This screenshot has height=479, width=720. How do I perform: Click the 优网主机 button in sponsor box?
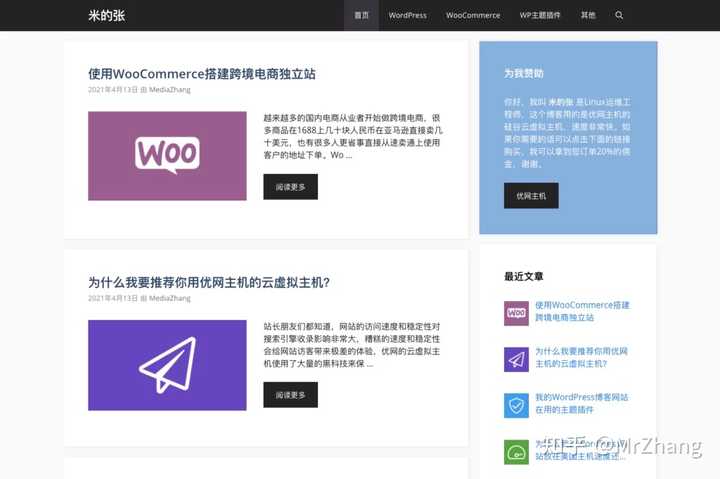(x=531, y=196)
